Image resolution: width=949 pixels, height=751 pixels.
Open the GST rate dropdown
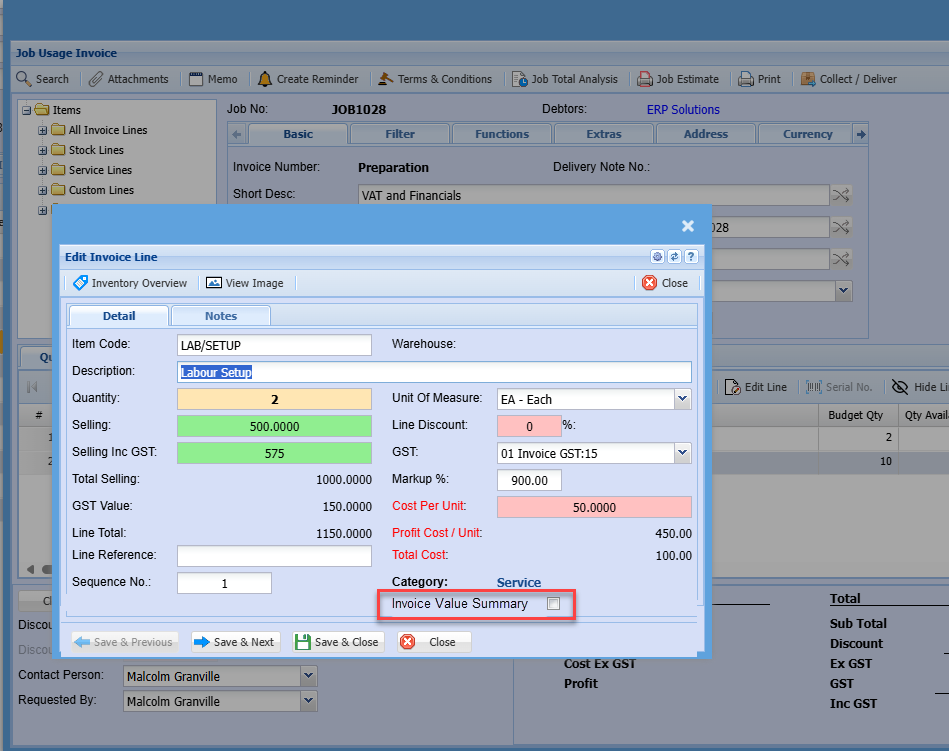[682, 453]
